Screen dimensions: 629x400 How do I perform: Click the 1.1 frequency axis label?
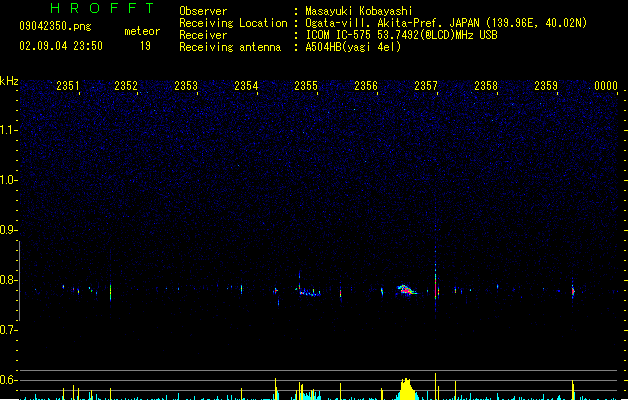point(8,130)
